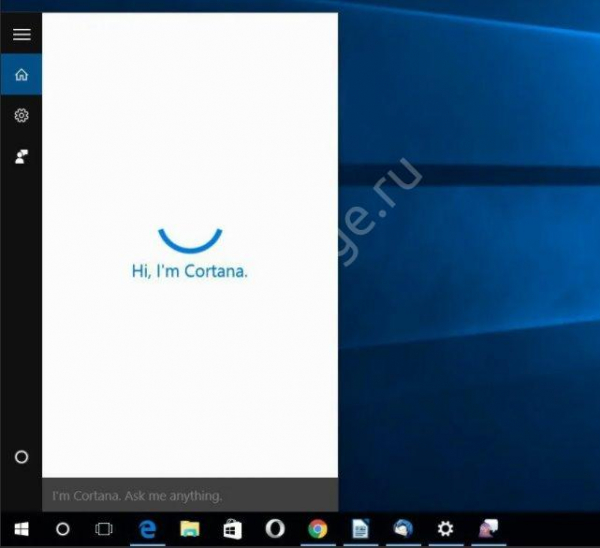The image size is (600, 548).
Task: Open File Explorer from the taskbar
Action: (190, 529)
